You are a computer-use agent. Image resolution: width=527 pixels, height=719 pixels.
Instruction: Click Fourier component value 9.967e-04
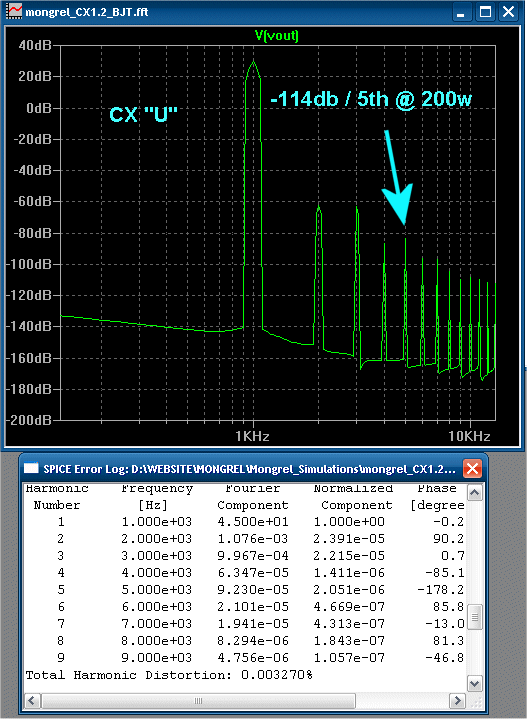253,556
